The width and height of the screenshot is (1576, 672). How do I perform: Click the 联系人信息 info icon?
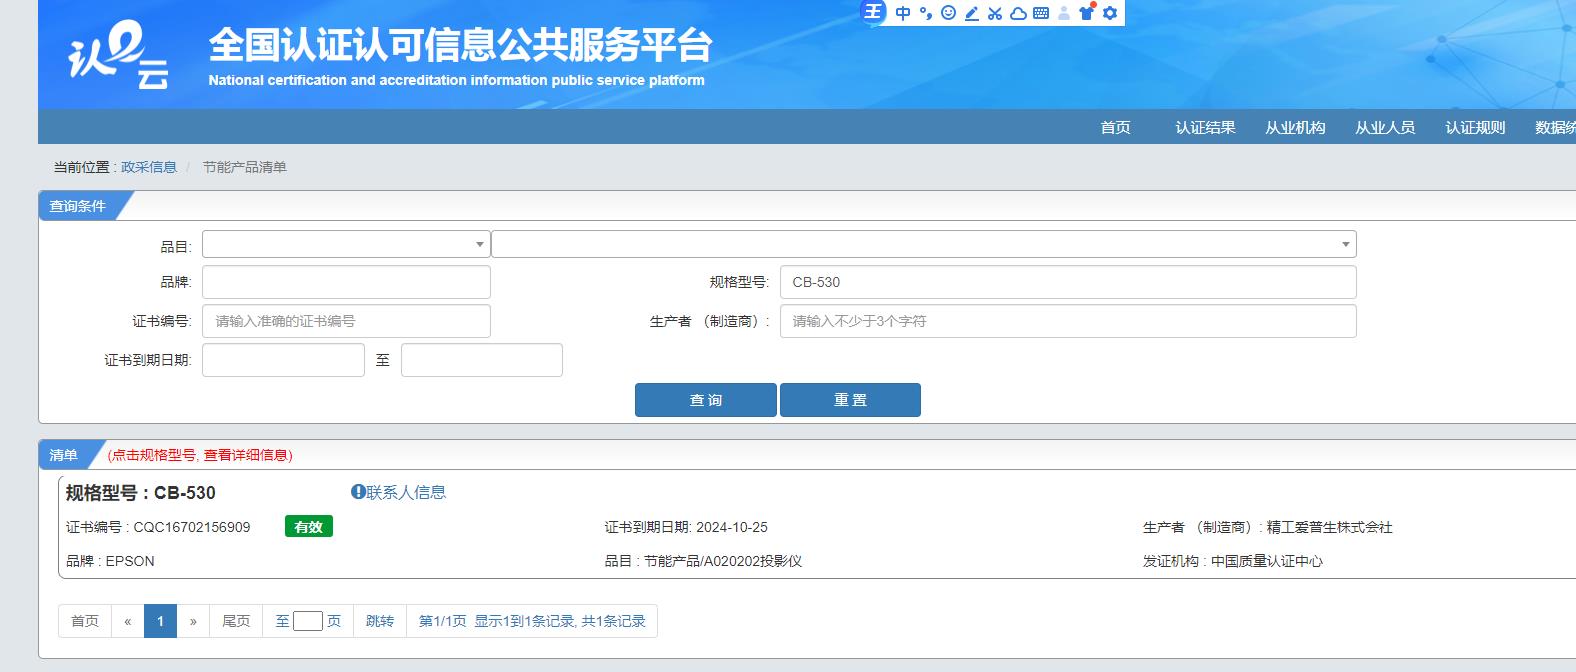point(358,491)
